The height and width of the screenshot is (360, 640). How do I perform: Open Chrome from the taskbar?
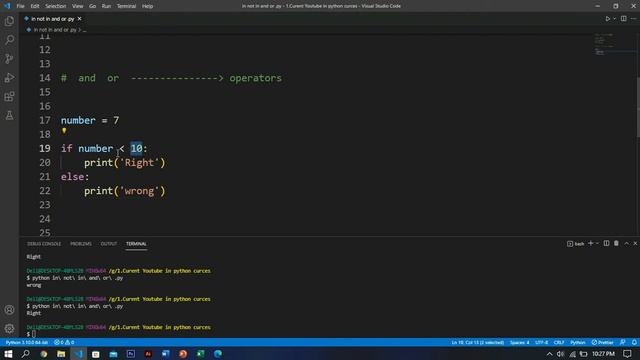(43, 354)
